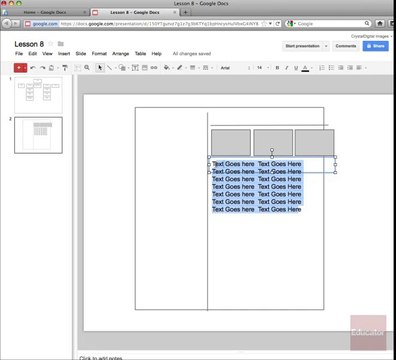396x360 pixels.
Task: Select the paint format tool
Action: (65, 68)
